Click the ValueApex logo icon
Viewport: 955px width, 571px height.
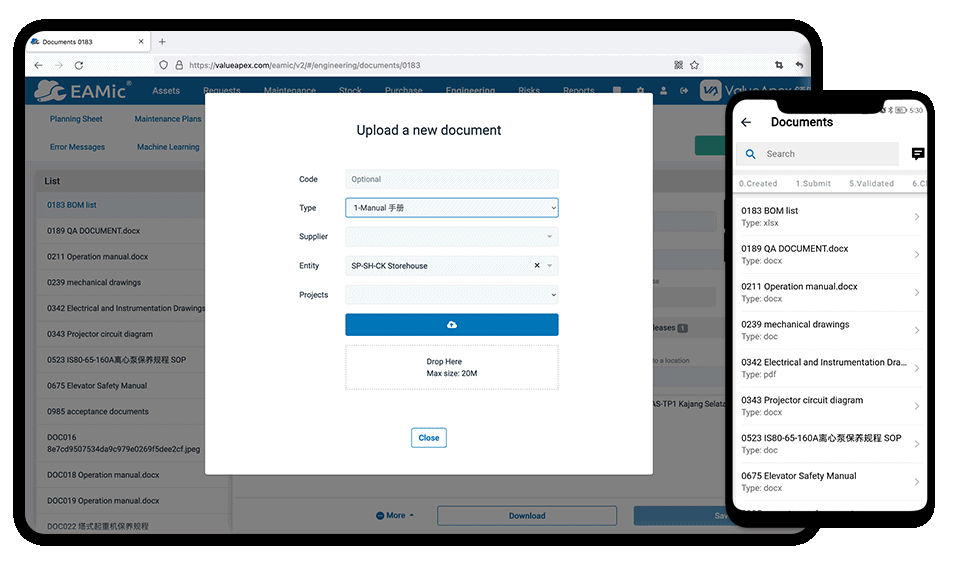[710, 91]
